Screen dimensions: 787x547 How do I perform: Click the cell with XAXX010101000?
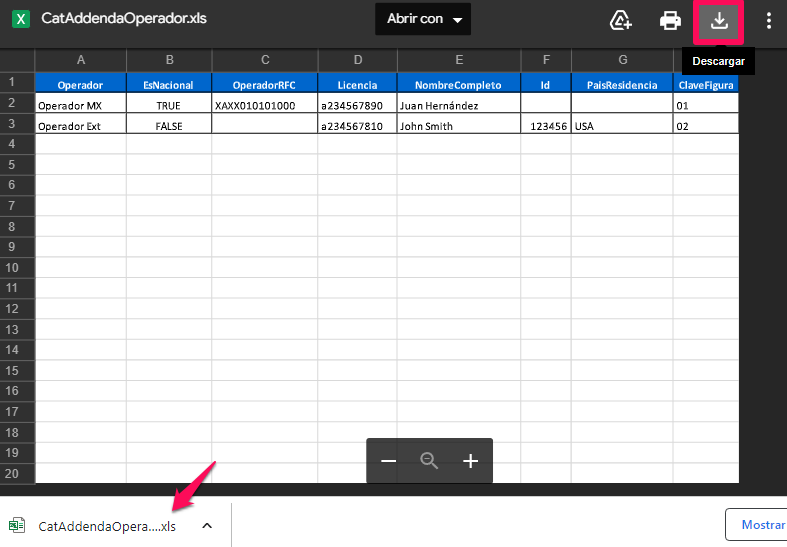coord(264,105)
